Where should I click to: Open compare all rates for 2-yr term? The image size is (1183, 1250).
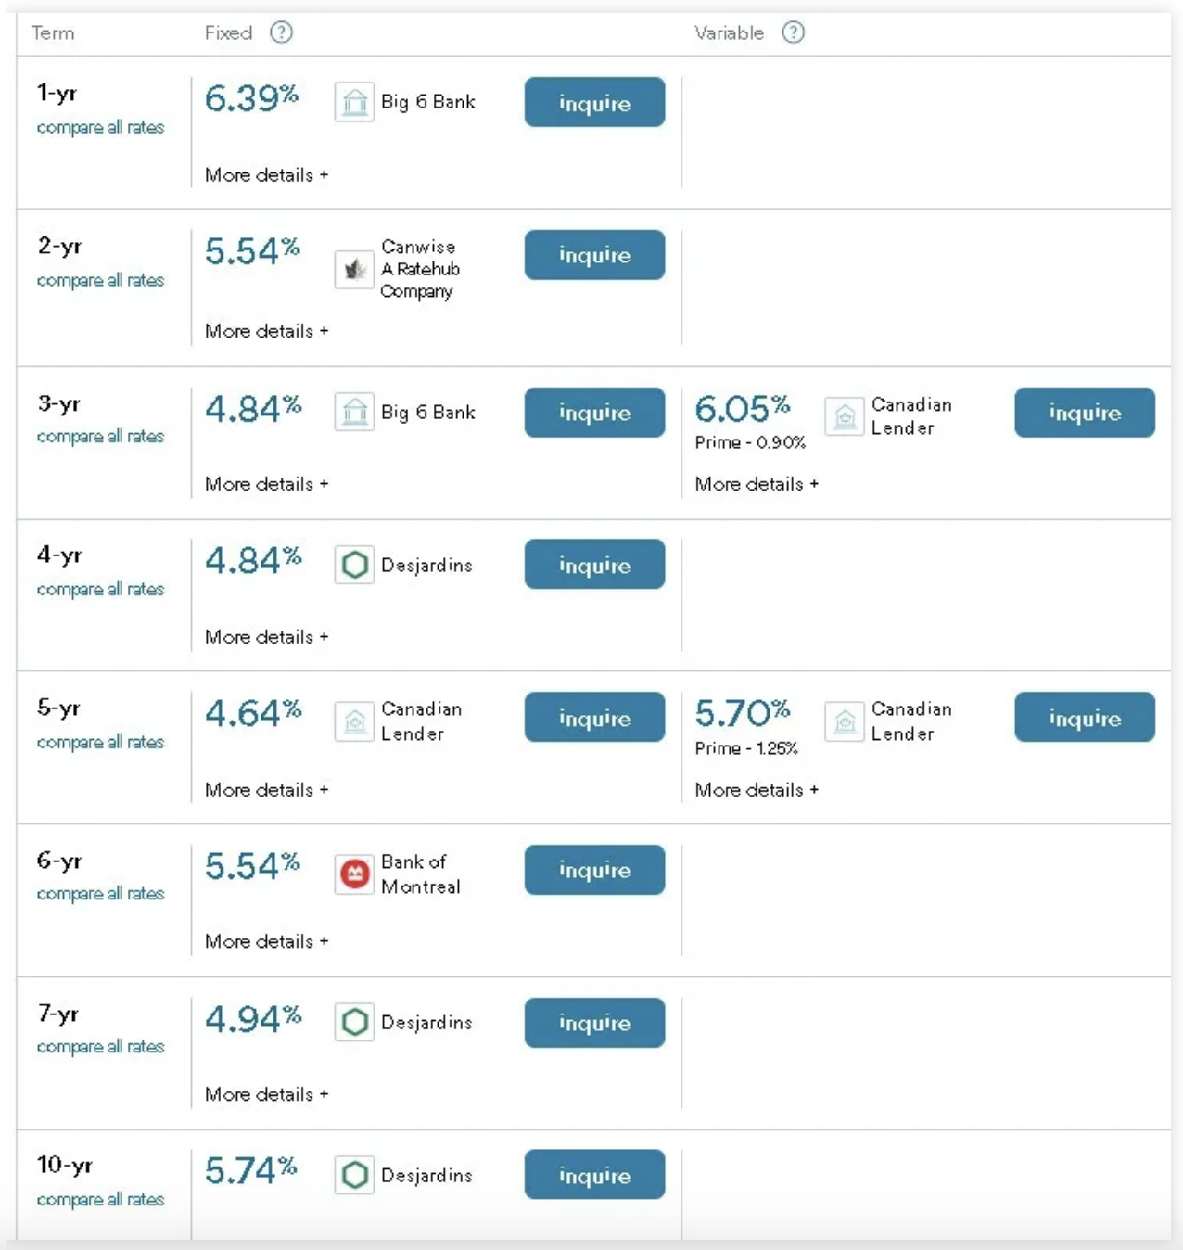point(100,281)
